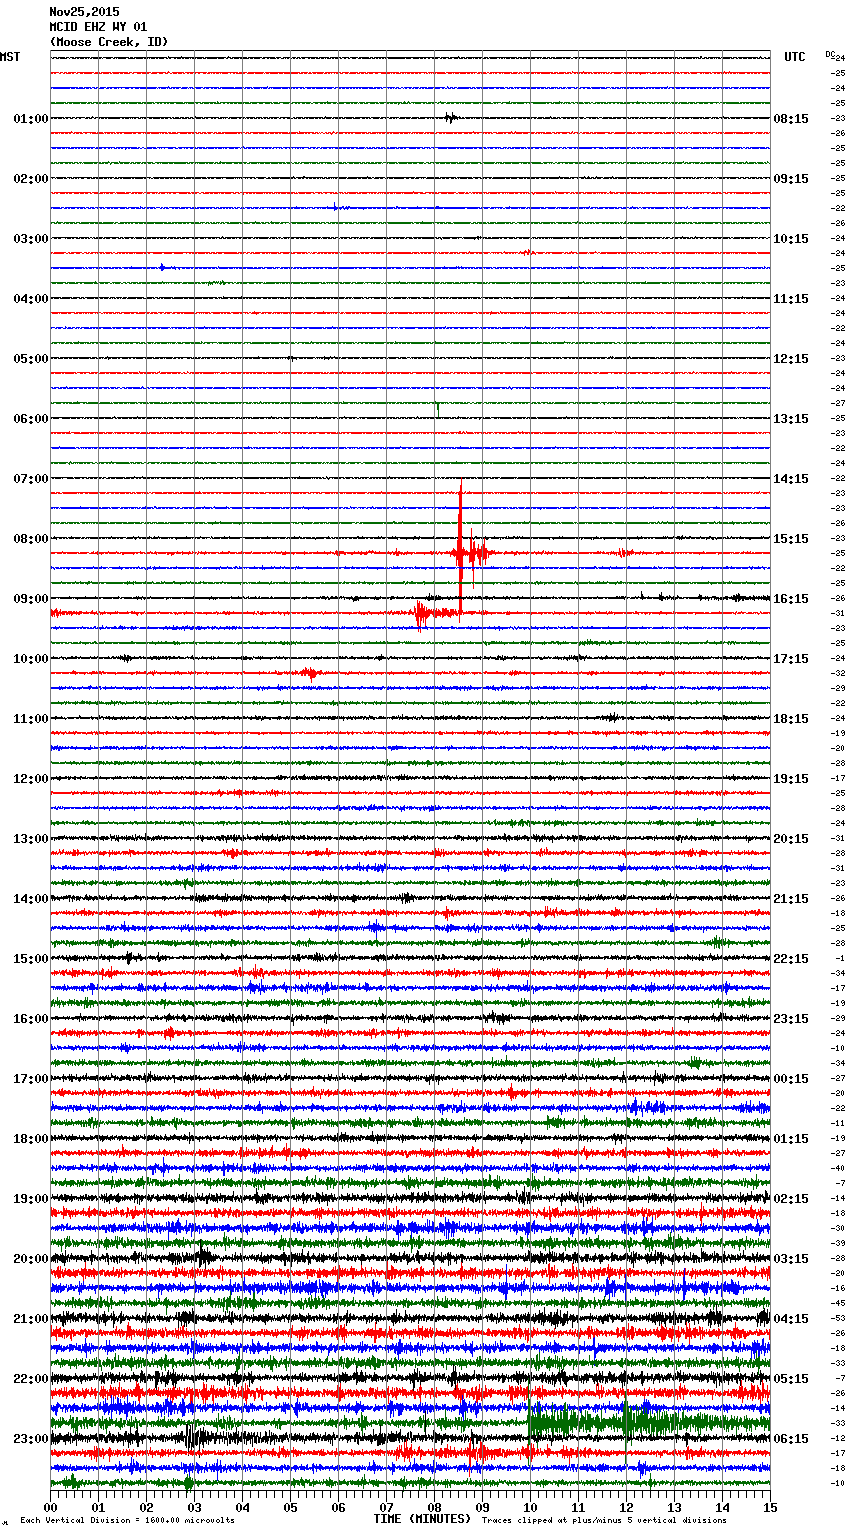Click the 08:15 UTC time label
850x1534 pixels.
791,119
